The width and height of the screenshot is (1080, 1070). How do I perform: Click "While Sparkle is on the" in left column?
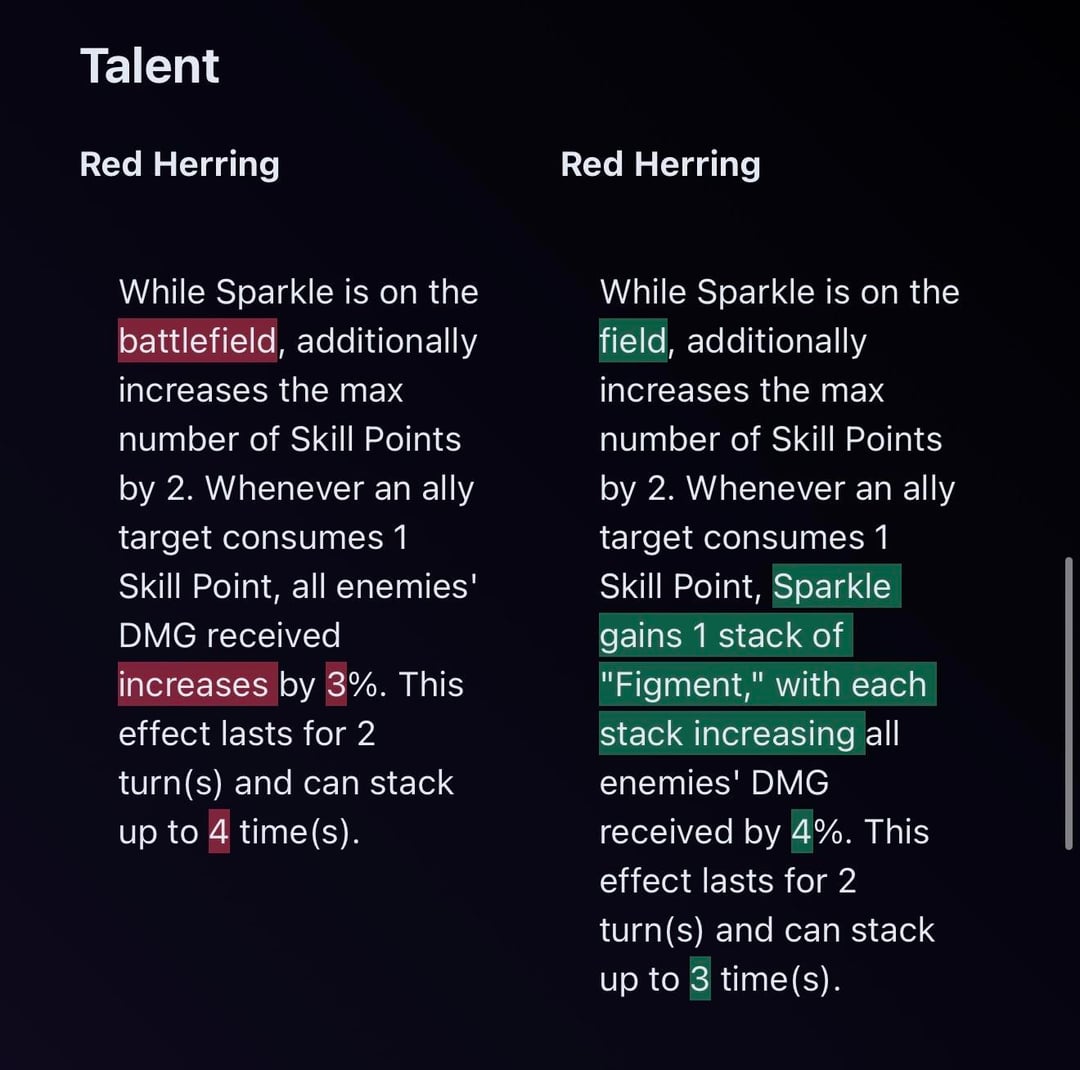click(x=298, y=292)
